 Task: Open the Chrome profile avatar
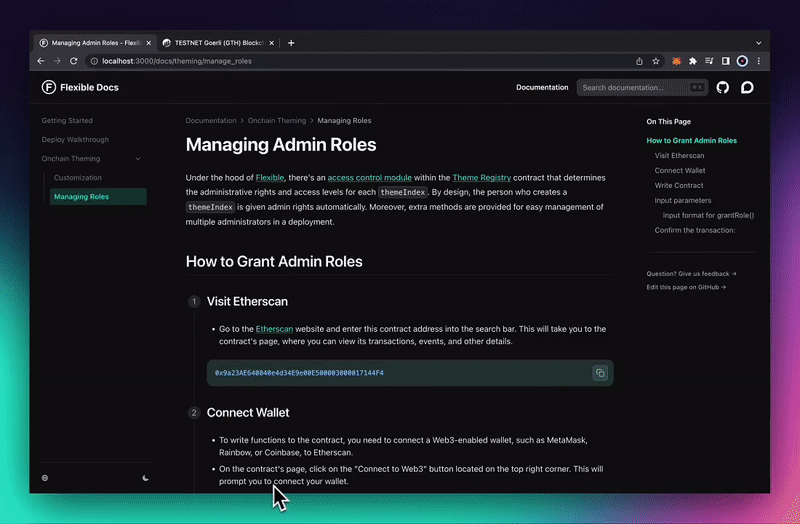point(742,61)
